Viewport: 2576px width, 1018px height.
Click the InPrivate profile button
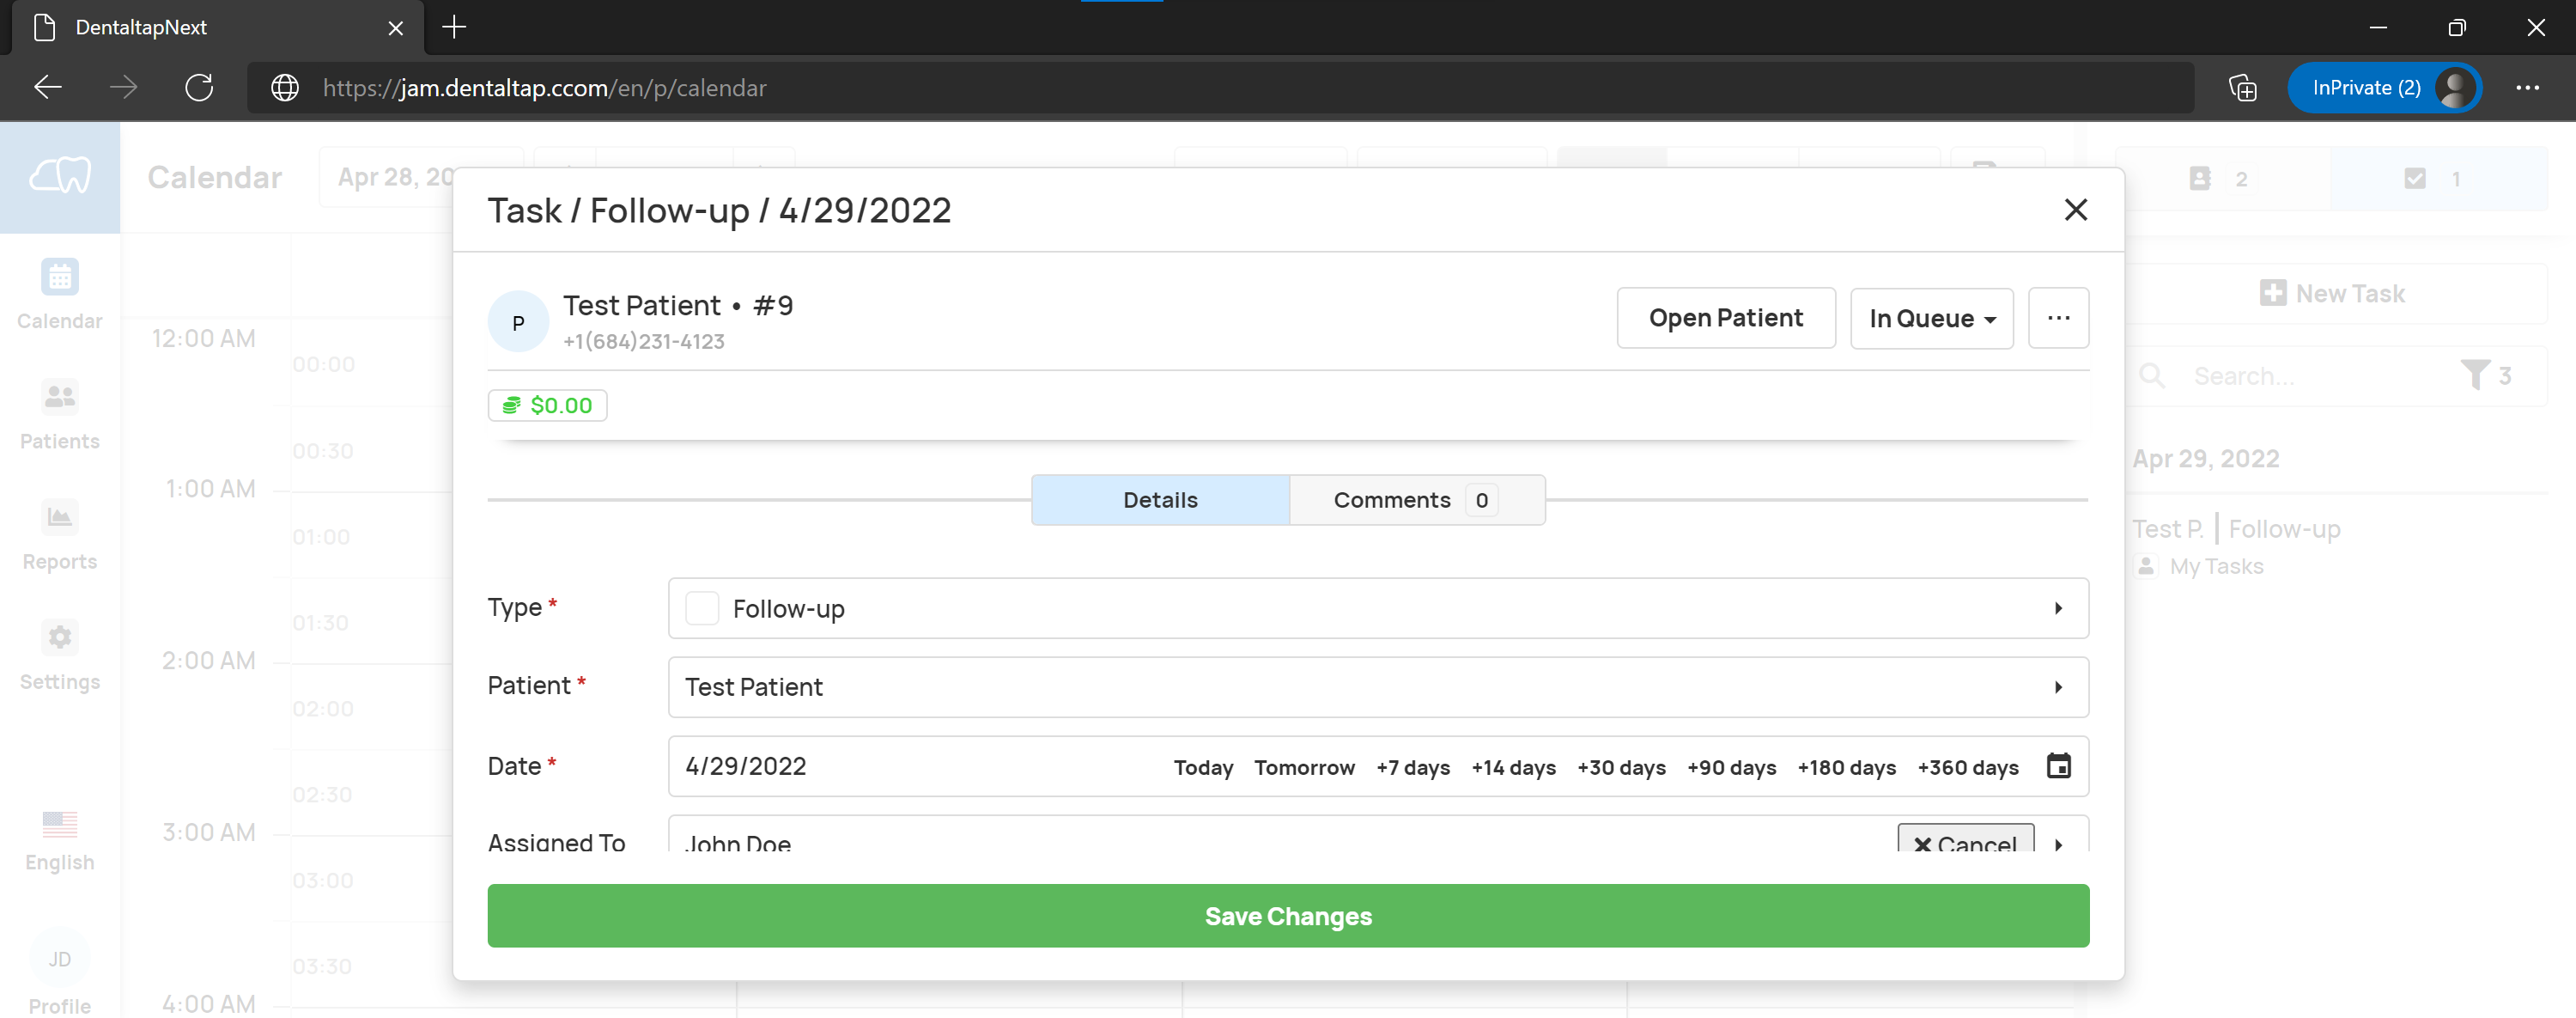point(2384,88)
